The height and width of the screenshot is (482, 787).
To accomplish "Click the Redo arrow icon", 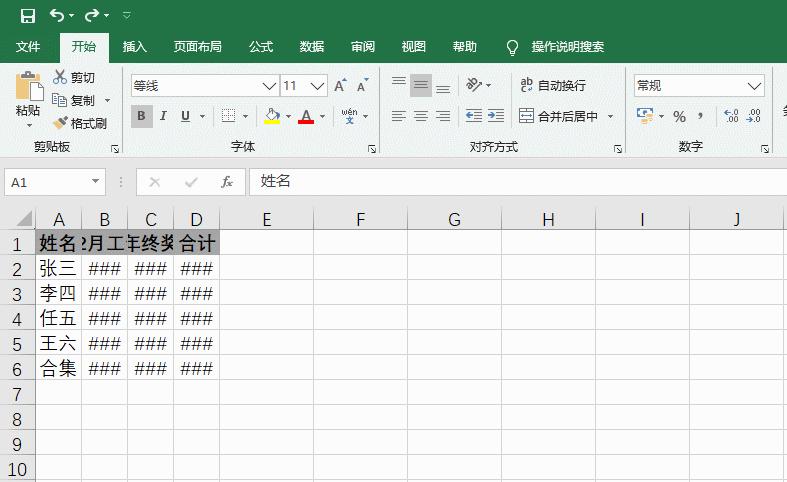I will [x=92, y=16].
